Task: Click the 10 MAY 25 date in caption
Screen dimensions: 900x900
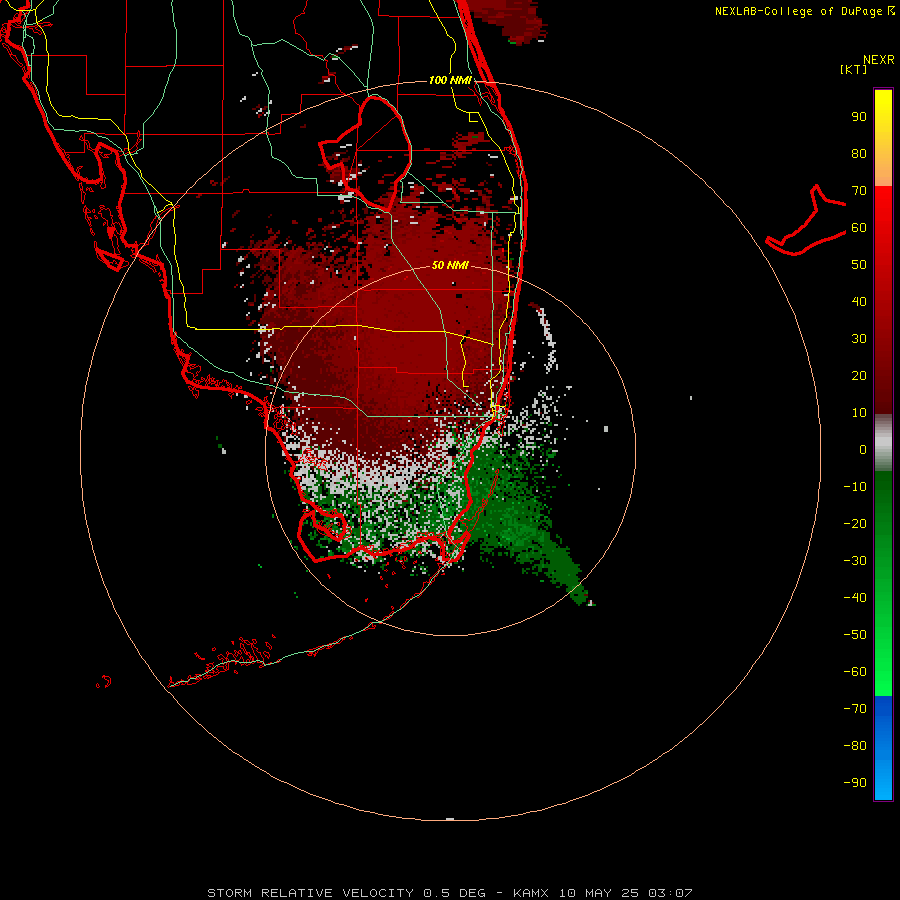Action: 598,893
